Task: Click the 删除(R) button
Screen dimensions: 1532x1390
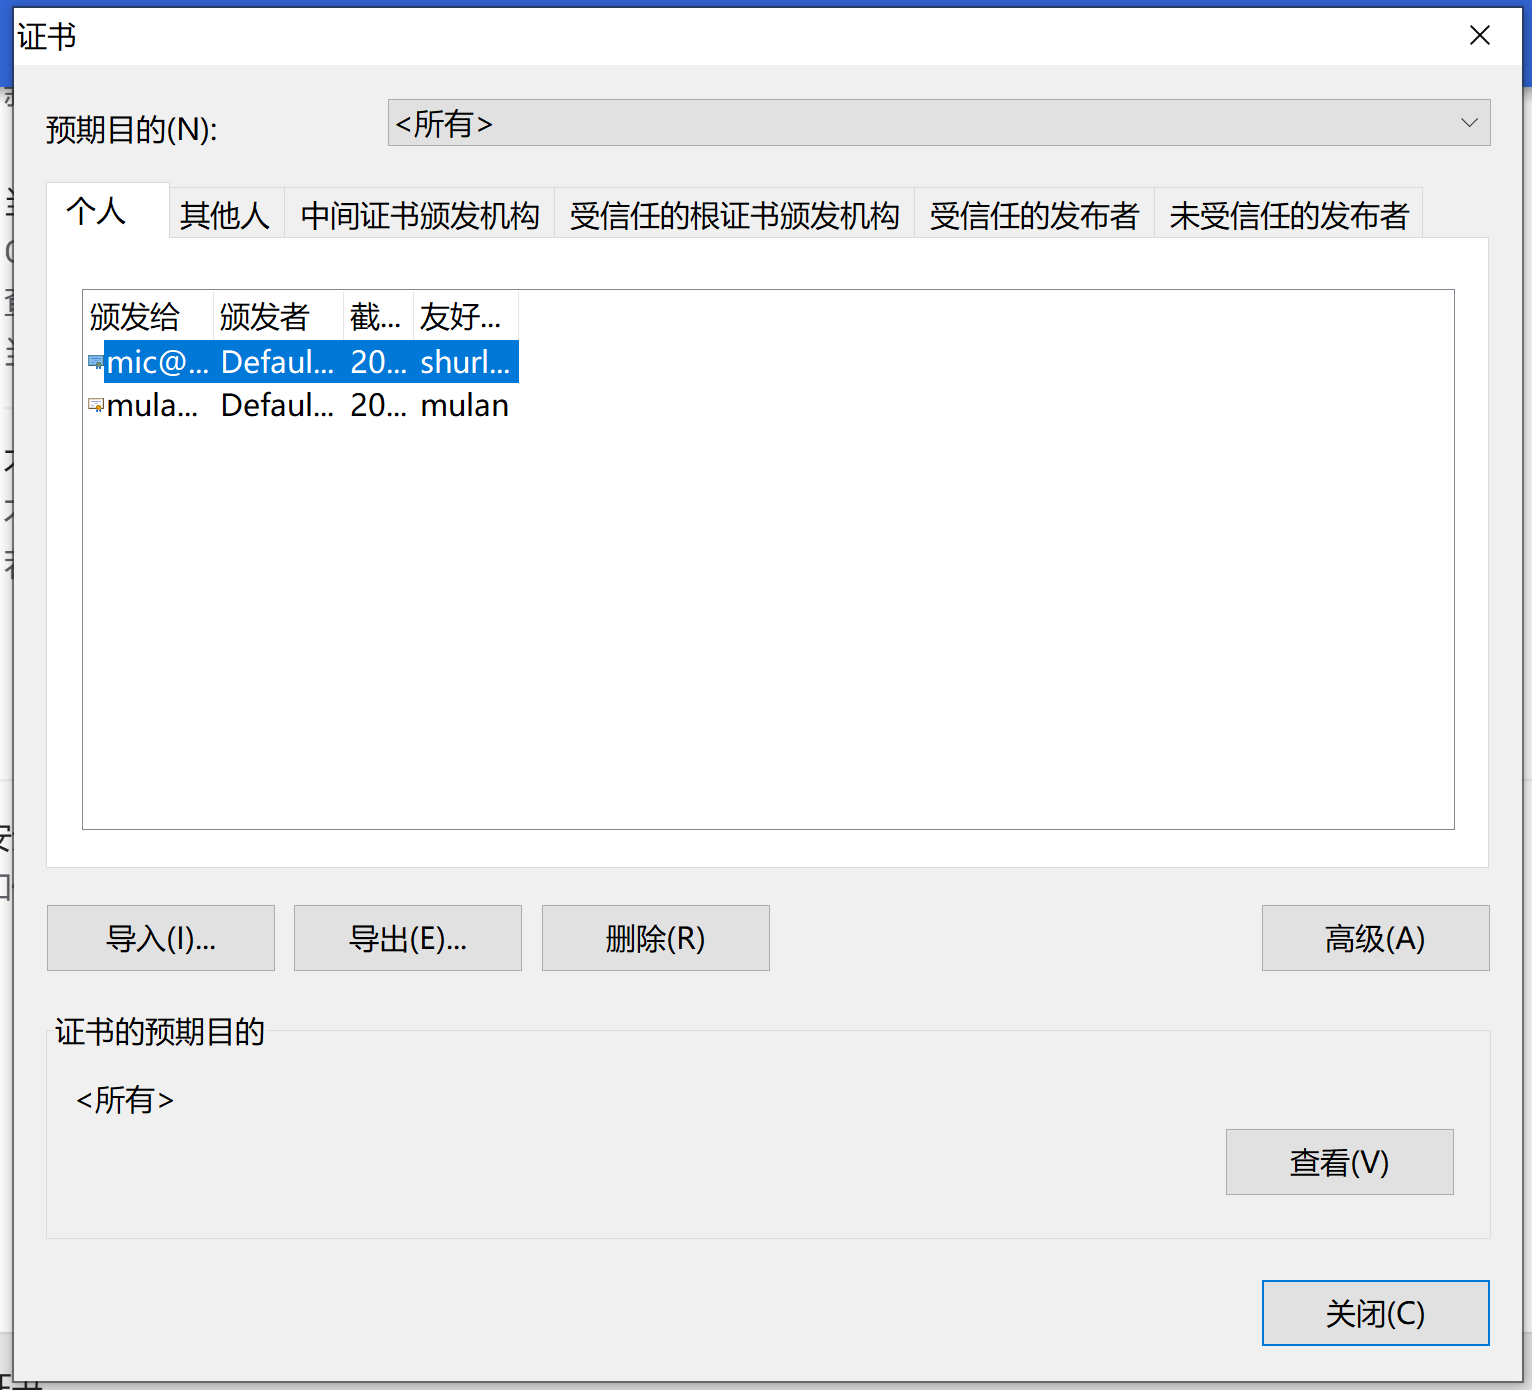Action: [x=655, y=938]
